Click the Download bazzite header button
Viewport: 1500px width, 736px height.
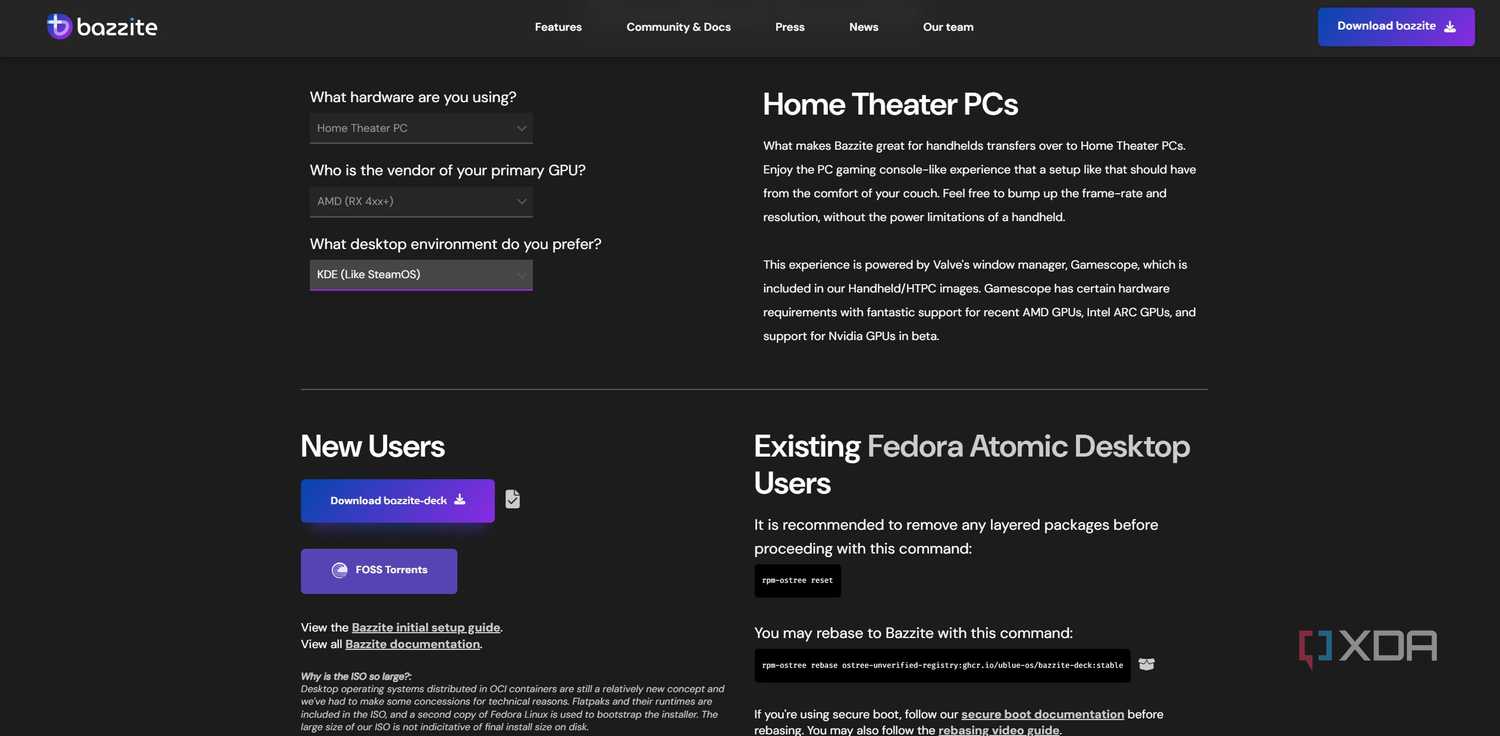(x=1396, y=27)
